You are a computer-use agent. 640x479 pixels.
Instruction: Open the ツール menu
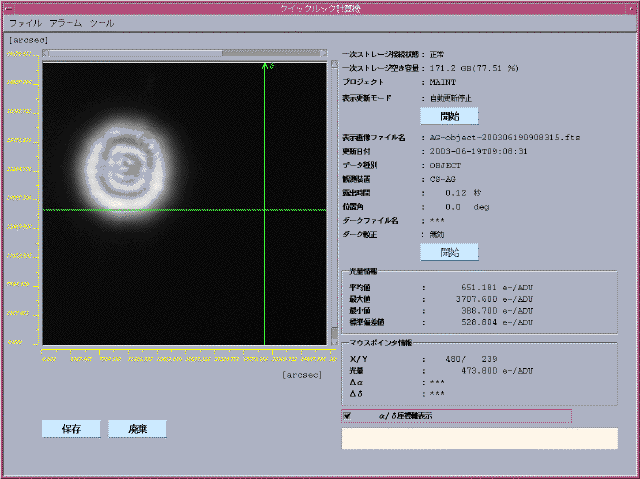coord(102,23)
